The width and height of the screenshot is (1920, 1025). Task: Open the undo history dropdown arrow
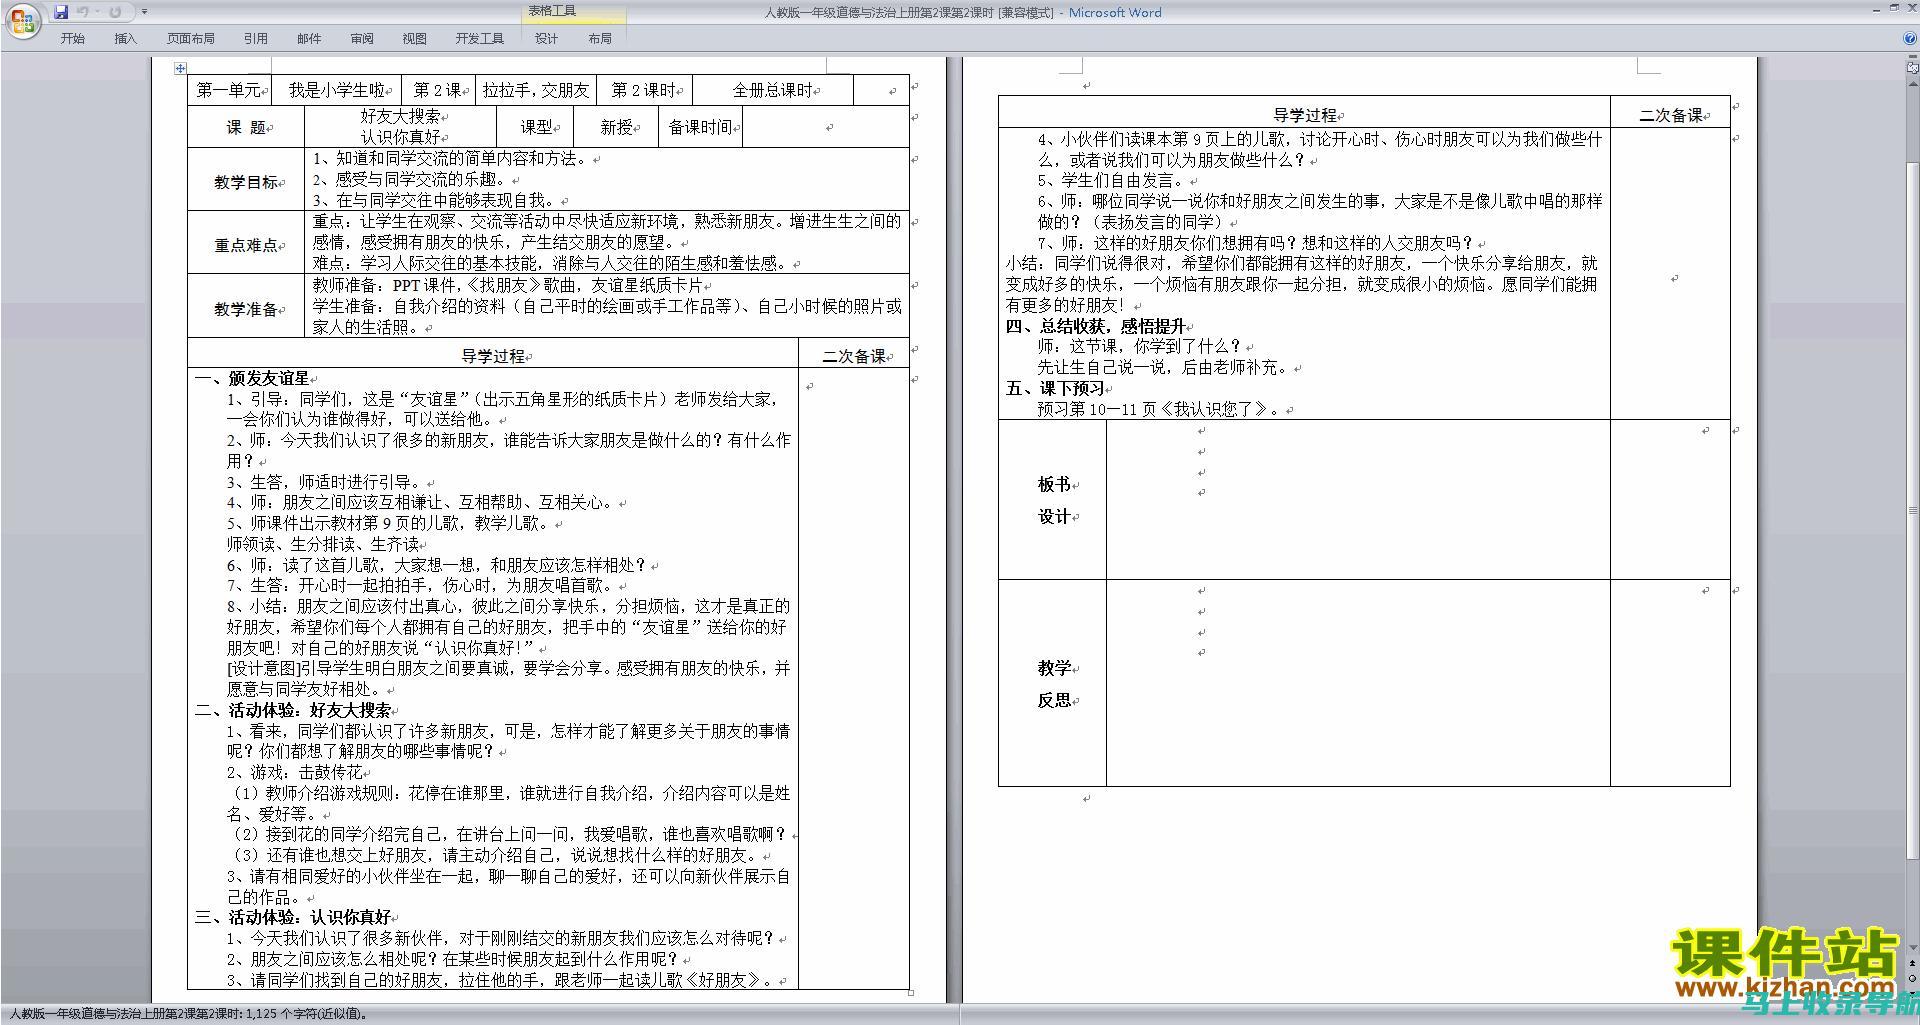[97, 12]
